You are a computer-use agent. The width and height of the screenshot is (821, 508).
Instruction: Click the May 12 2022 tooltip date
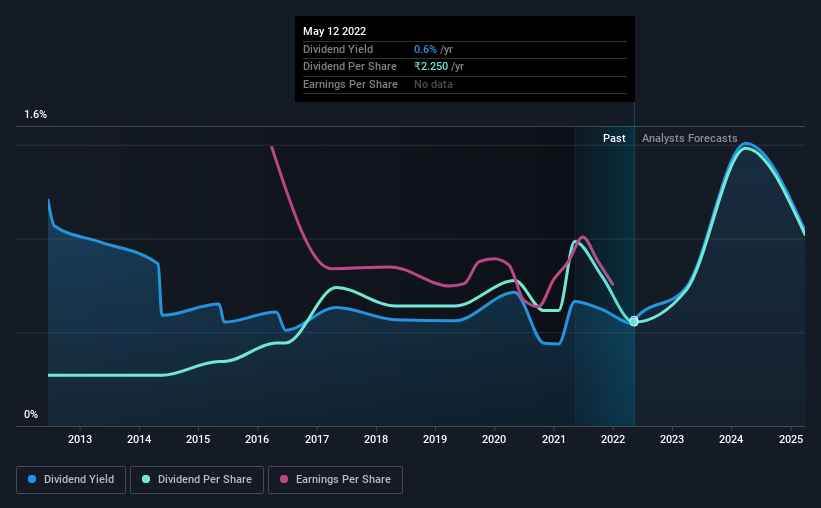pyautogui.click(x=335, y=31)
